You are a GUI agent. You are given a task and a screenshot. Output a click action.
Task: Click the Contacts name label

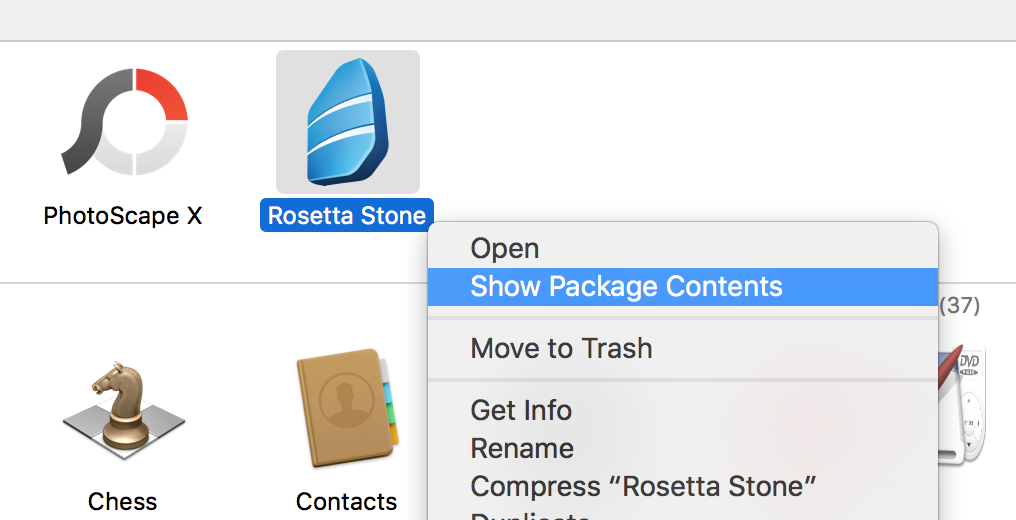(x=347, y=501)
